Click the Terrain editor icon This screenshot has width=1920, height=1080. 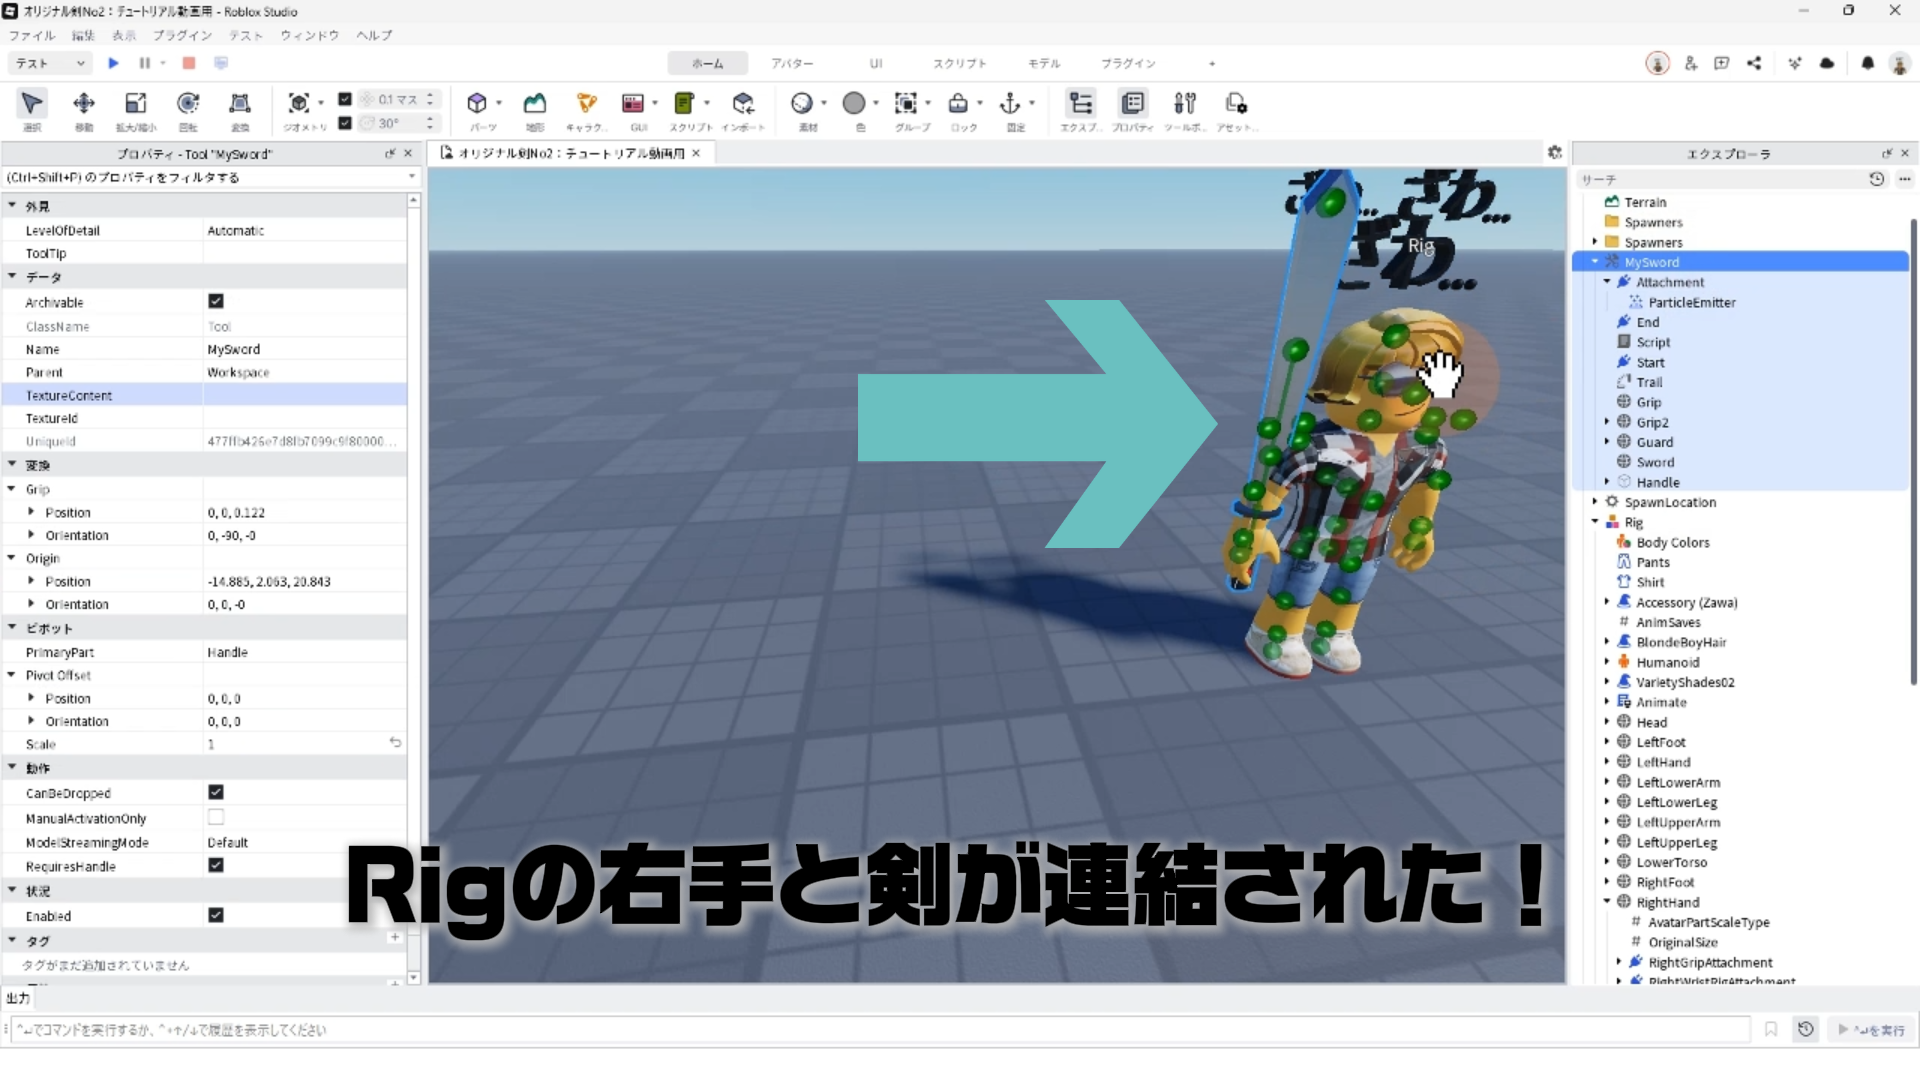click(535, 104)
